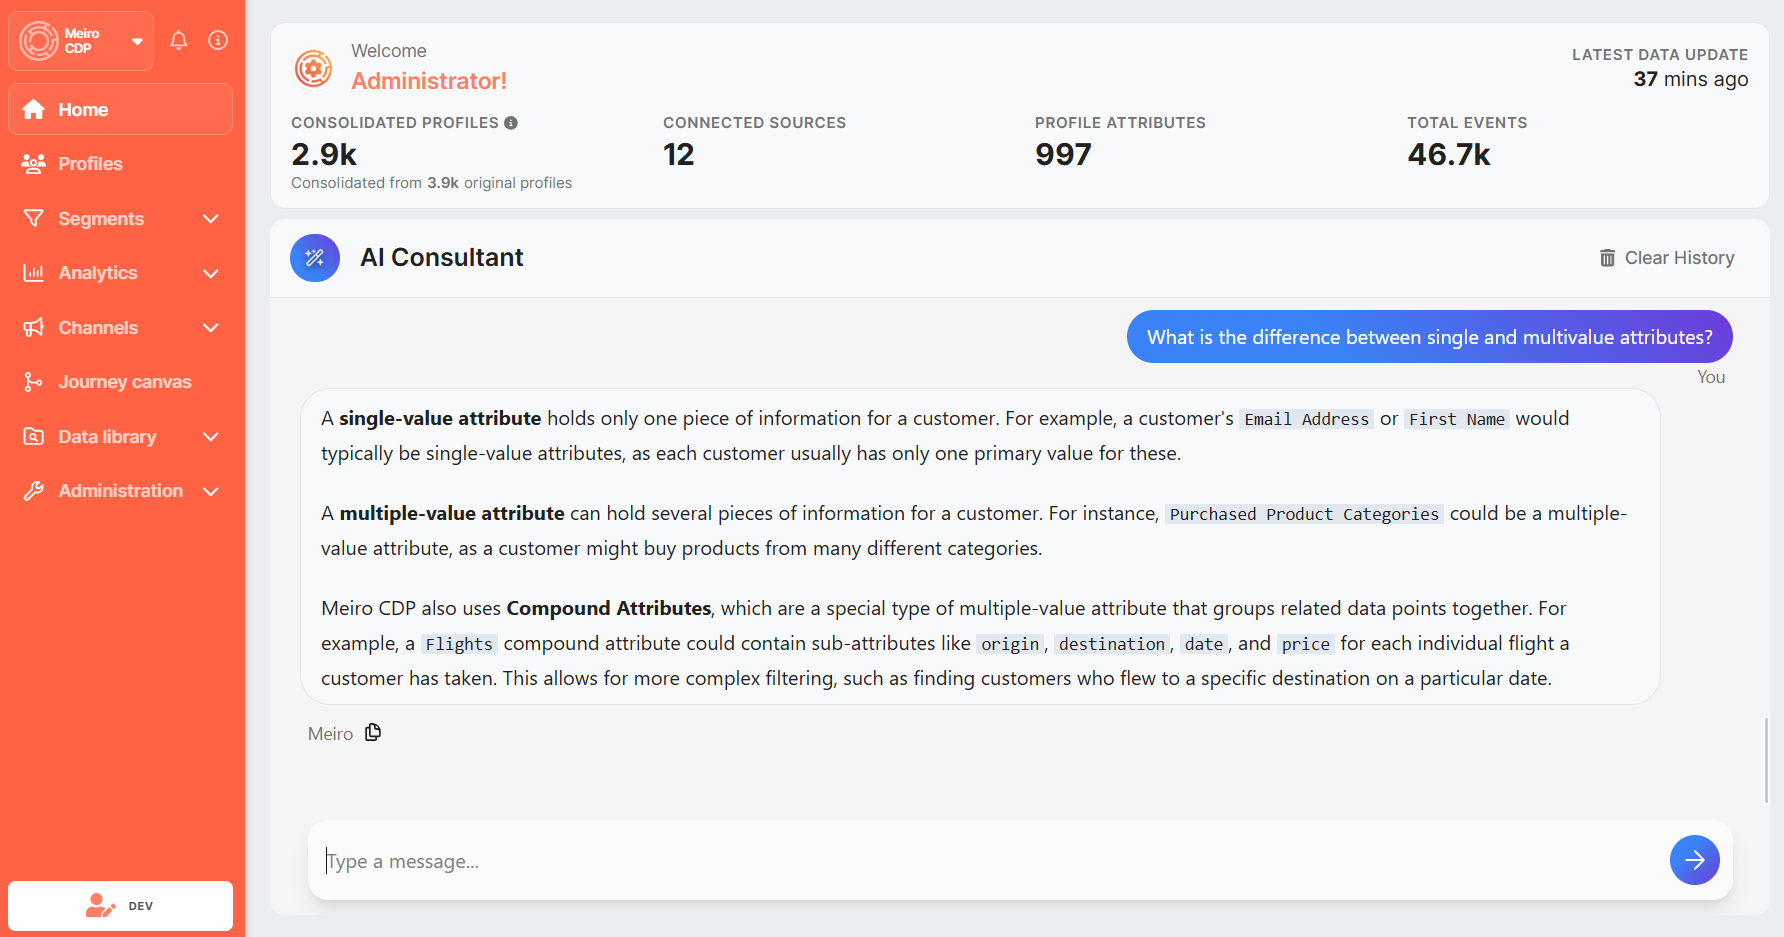Click the trash icon next to Clear History
Screen dimensions: 1784x937
point(1607,258)
